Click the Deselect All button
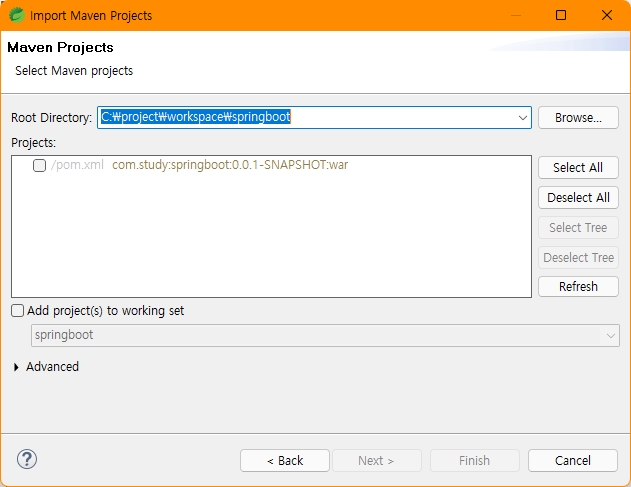This screenshot has width=631, height=487. 578,198
